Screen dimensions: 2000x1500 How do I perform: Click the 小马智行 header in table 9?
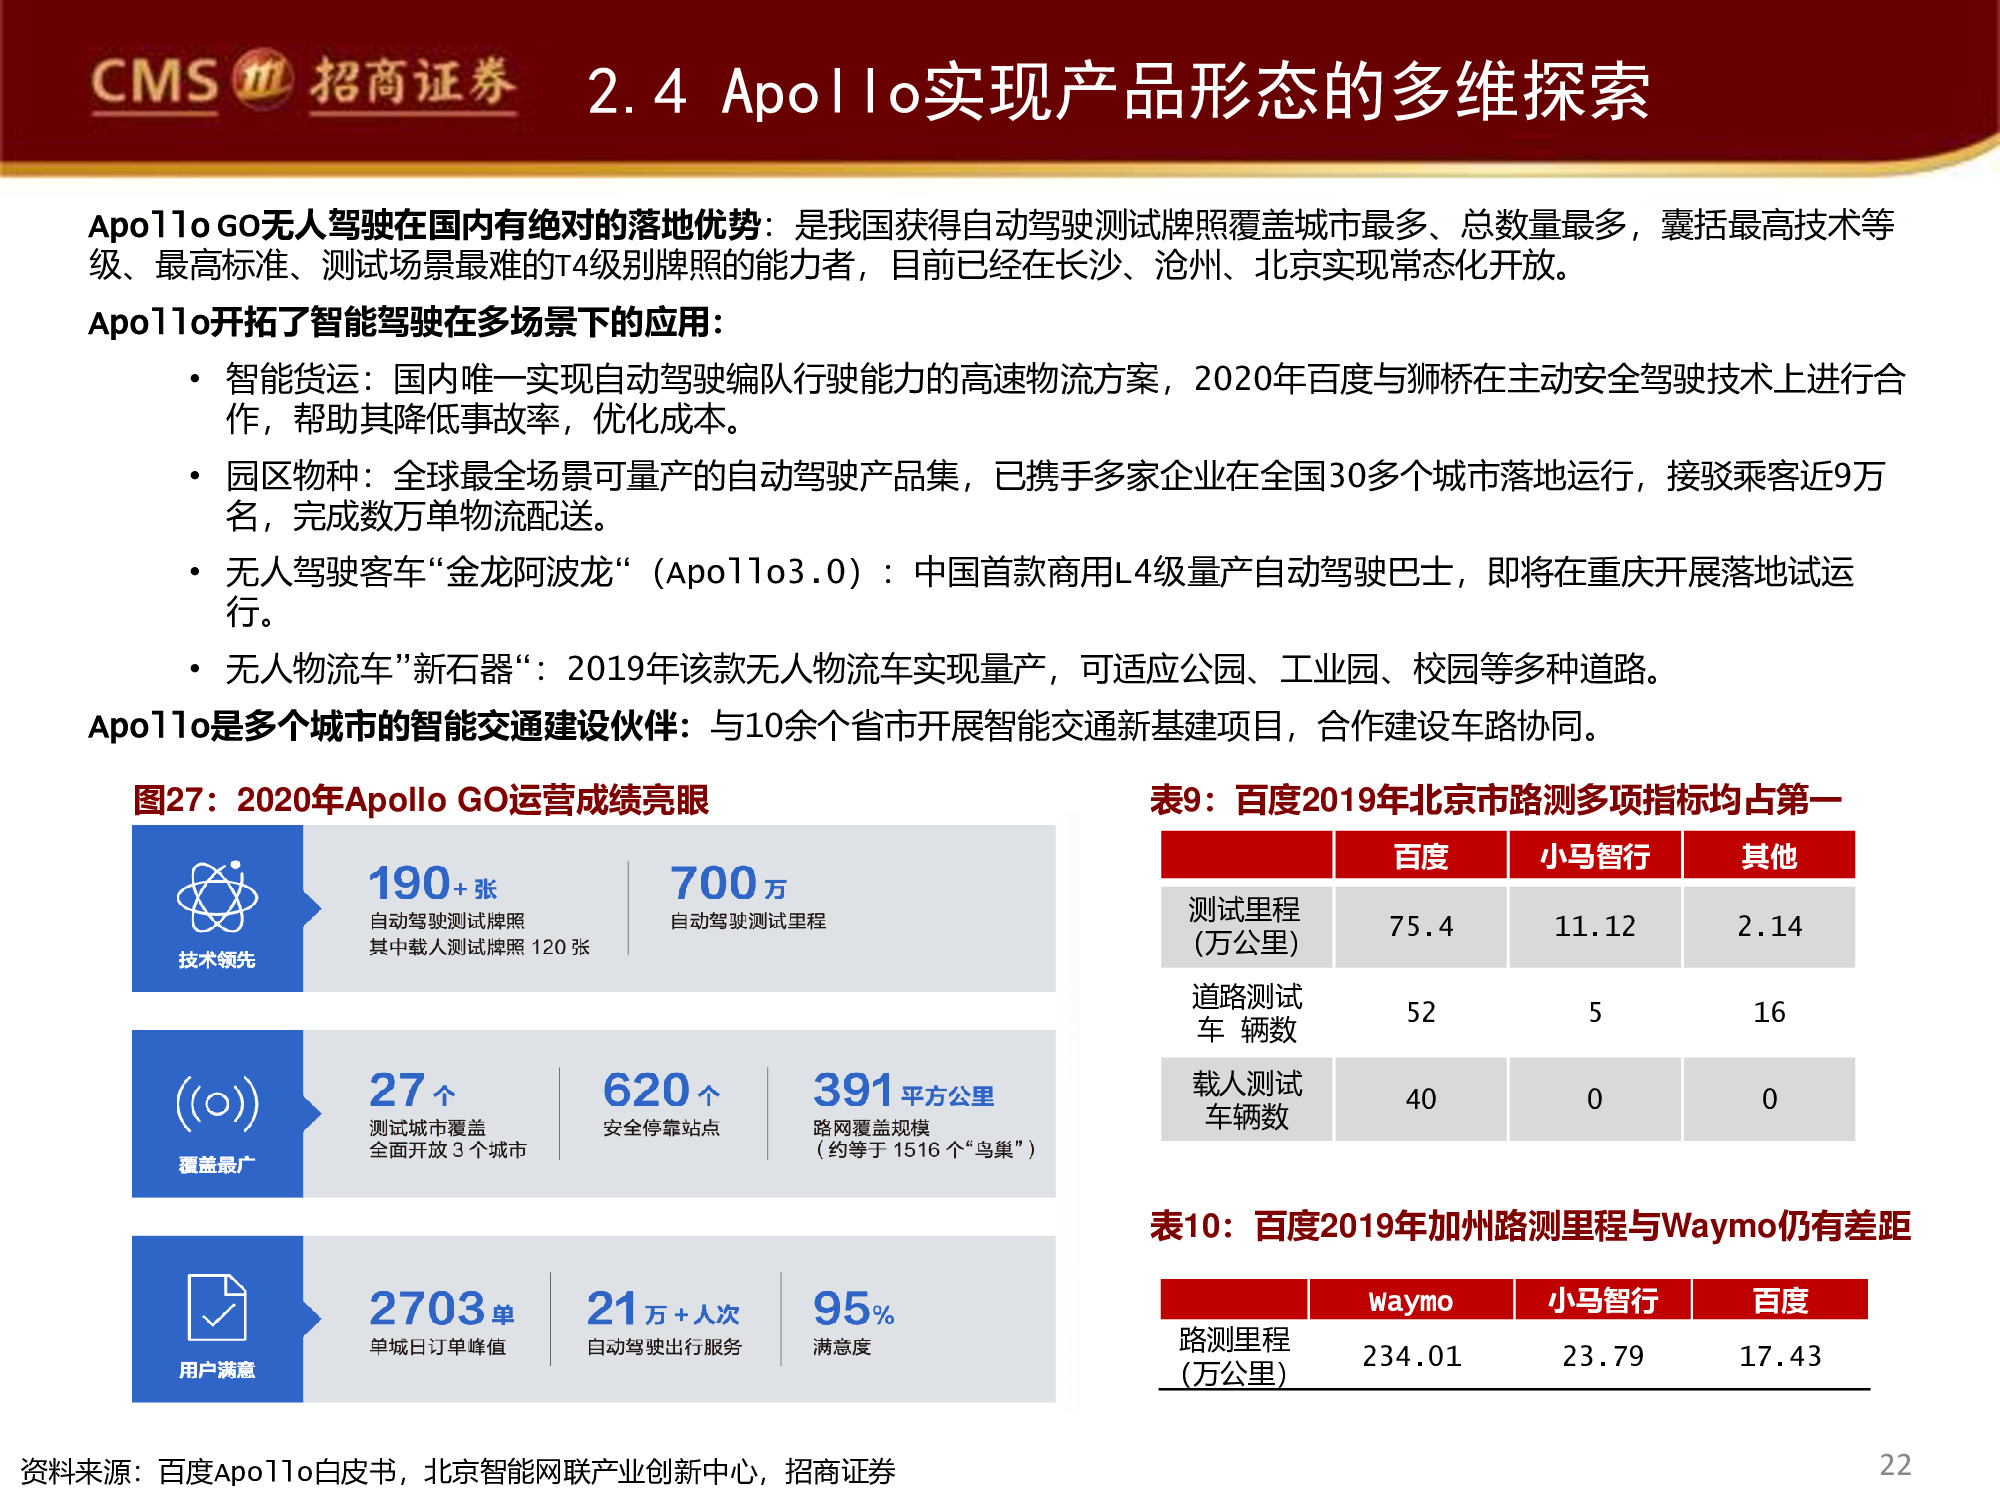point(1595,856)
